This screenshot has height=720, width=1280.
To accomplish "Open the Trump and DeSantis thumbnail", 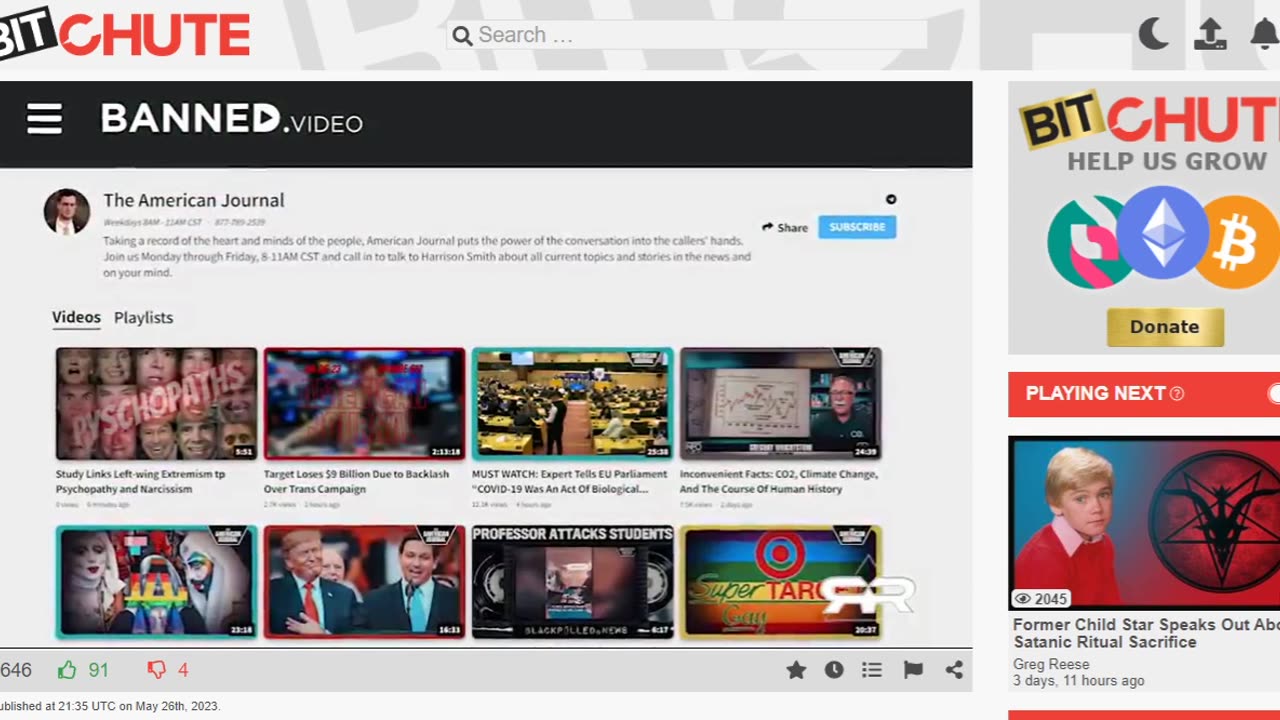I will [x=364, y=582].
